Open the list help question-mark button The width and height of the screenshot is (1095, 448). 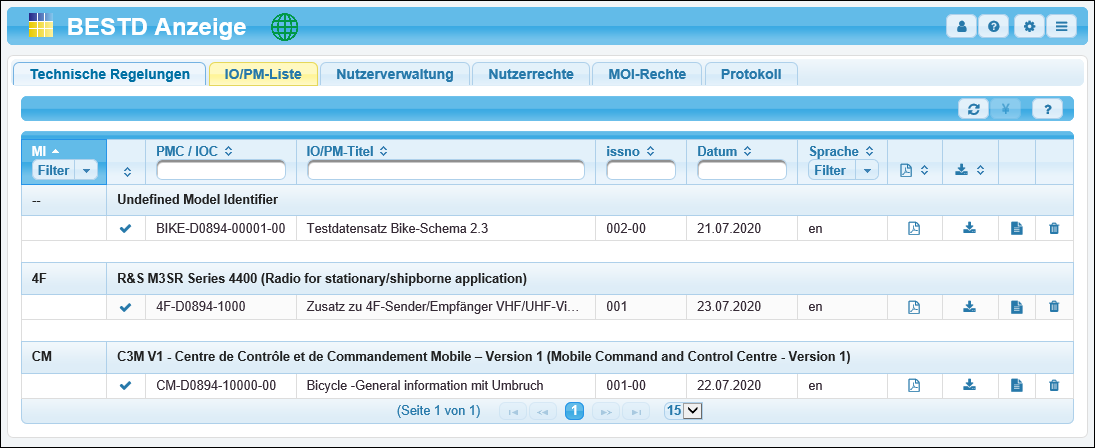[1047, 109]
